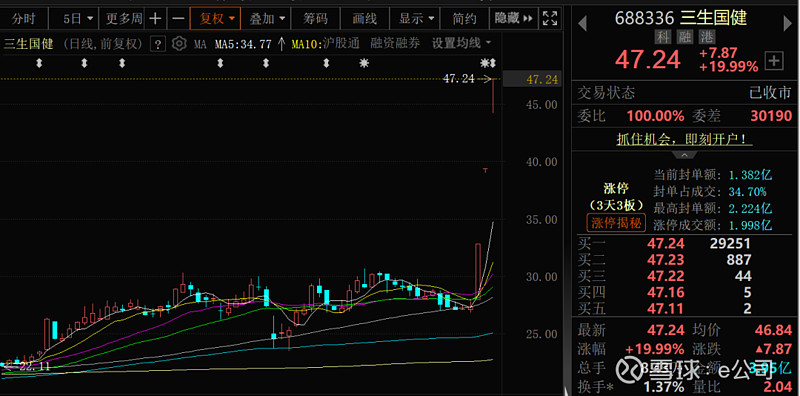Image resolution: width=800 pixels, height=396 pixels.
Task: Open 更多周 more periods menu
Action: click(x=124, y=19)
